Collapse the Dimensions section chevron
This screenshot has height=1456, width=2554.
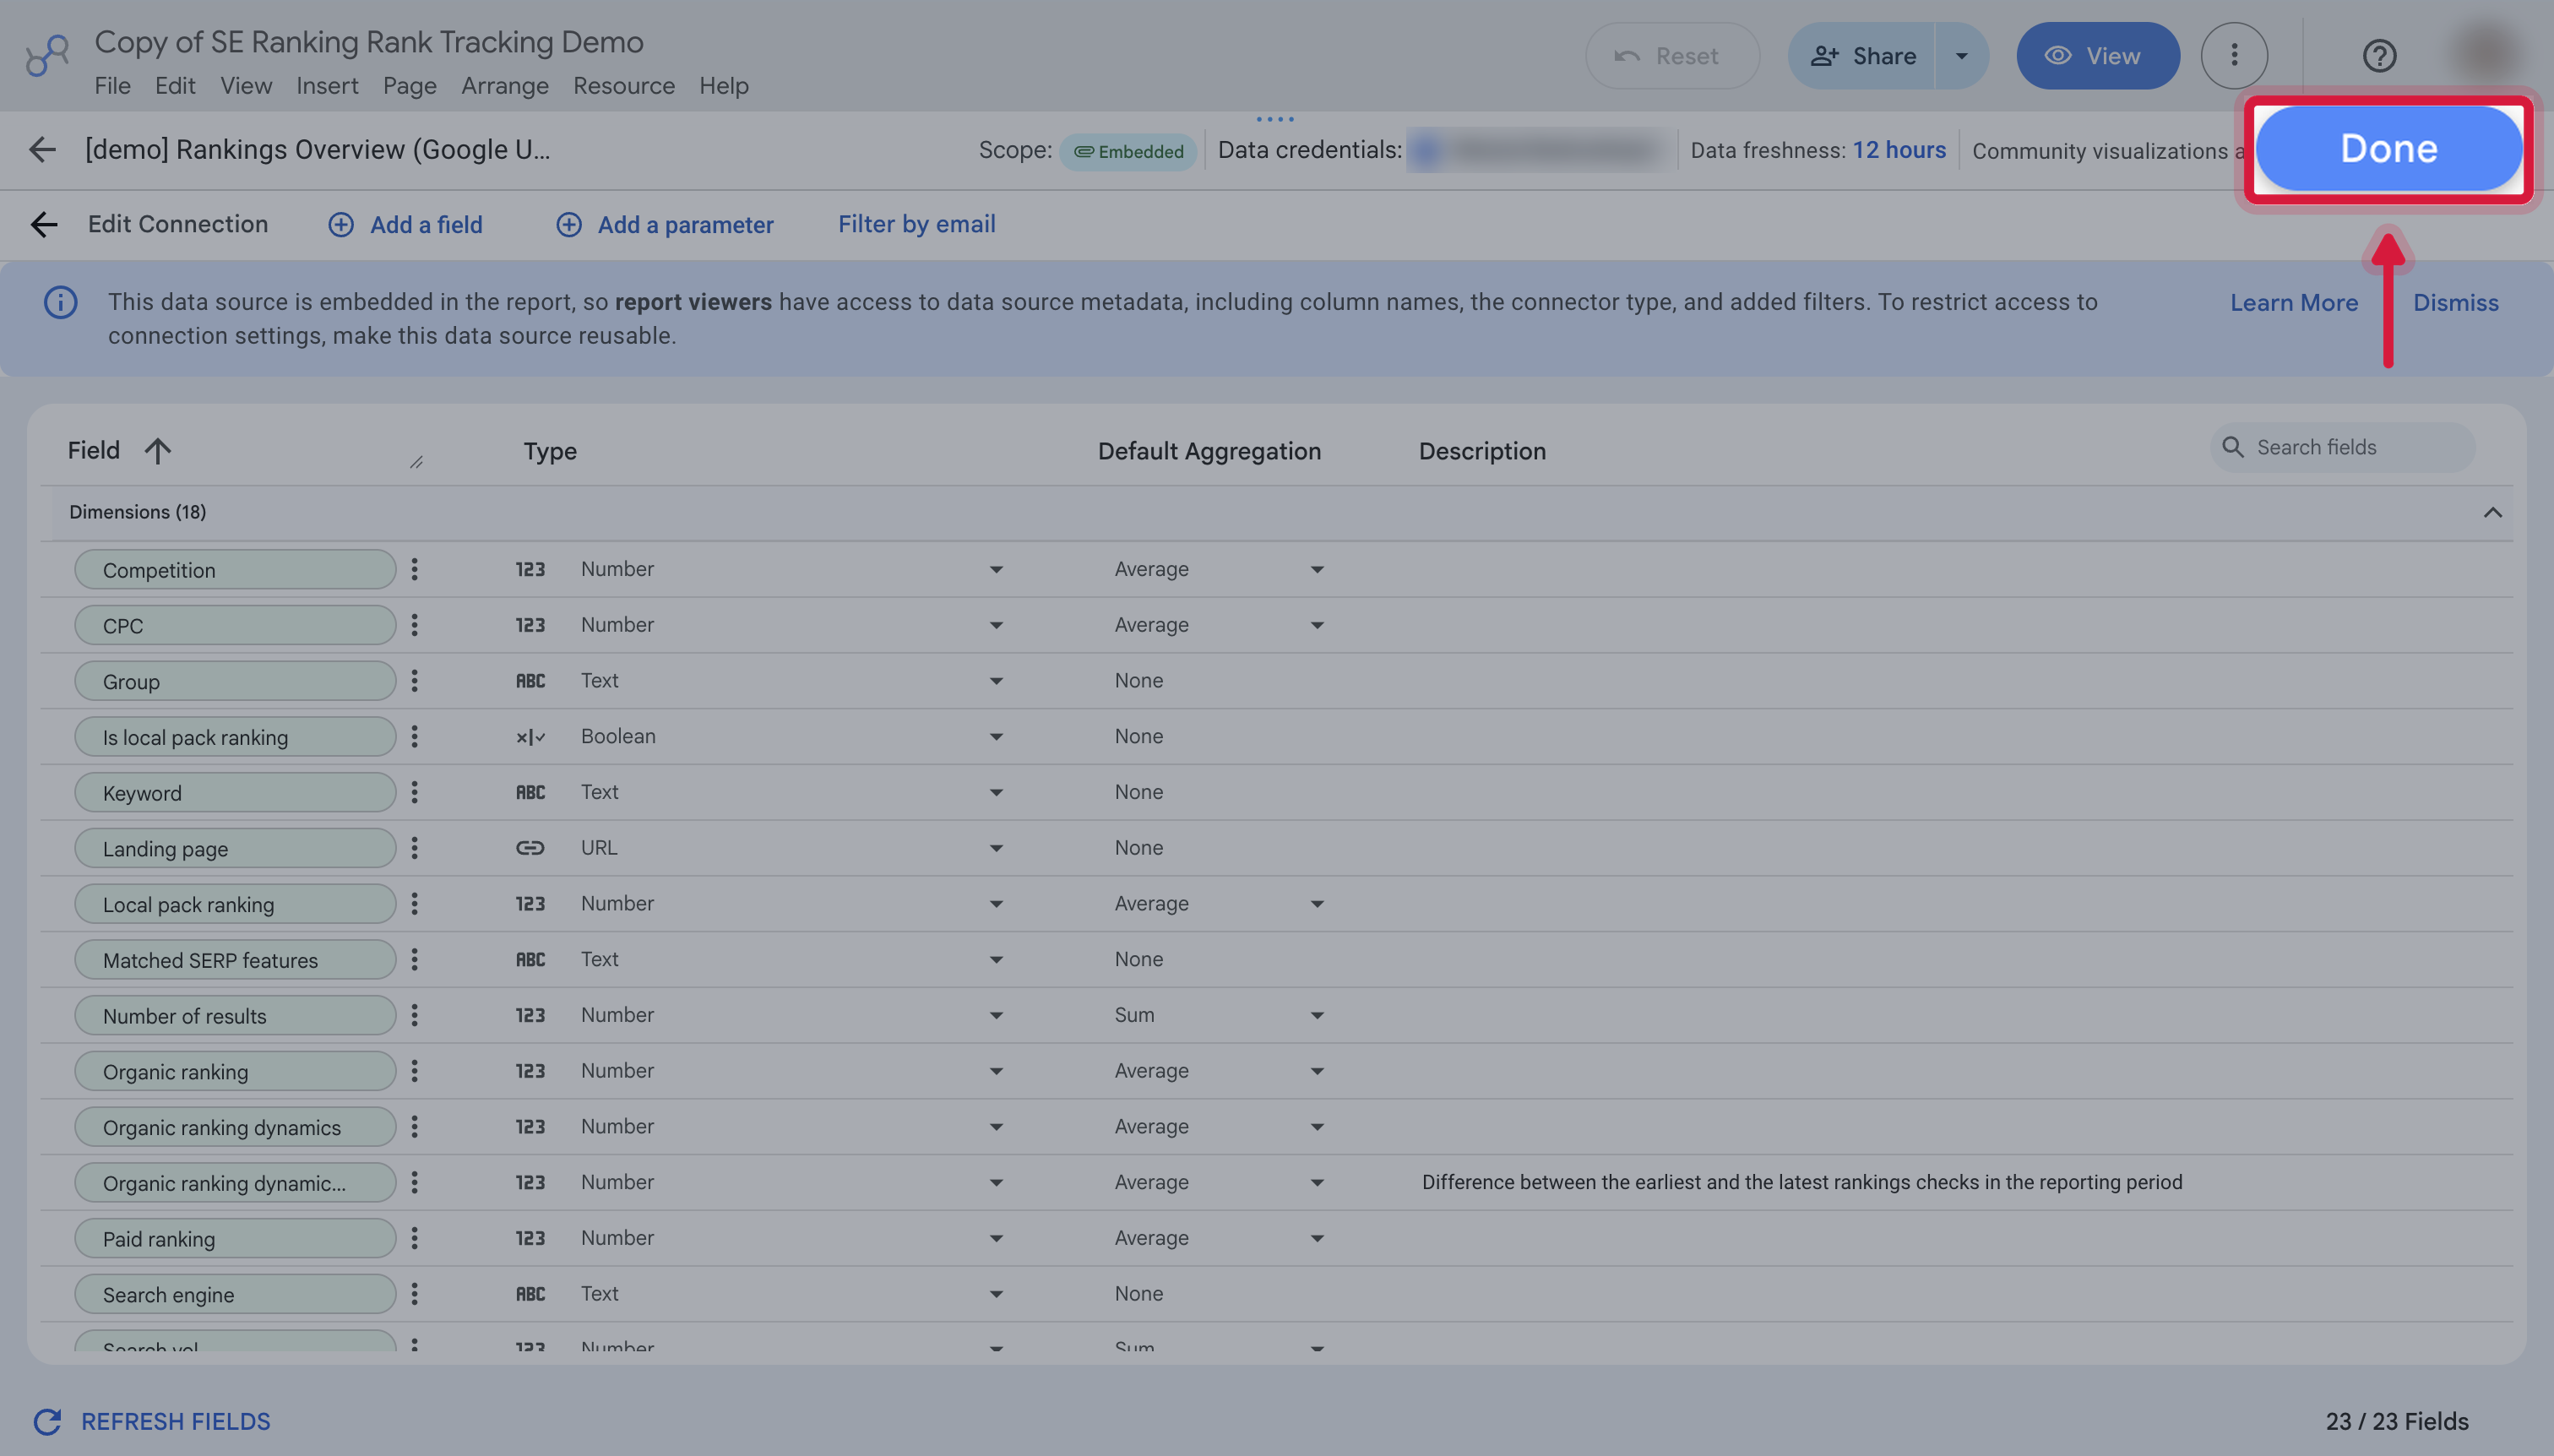click(2492, 512)
